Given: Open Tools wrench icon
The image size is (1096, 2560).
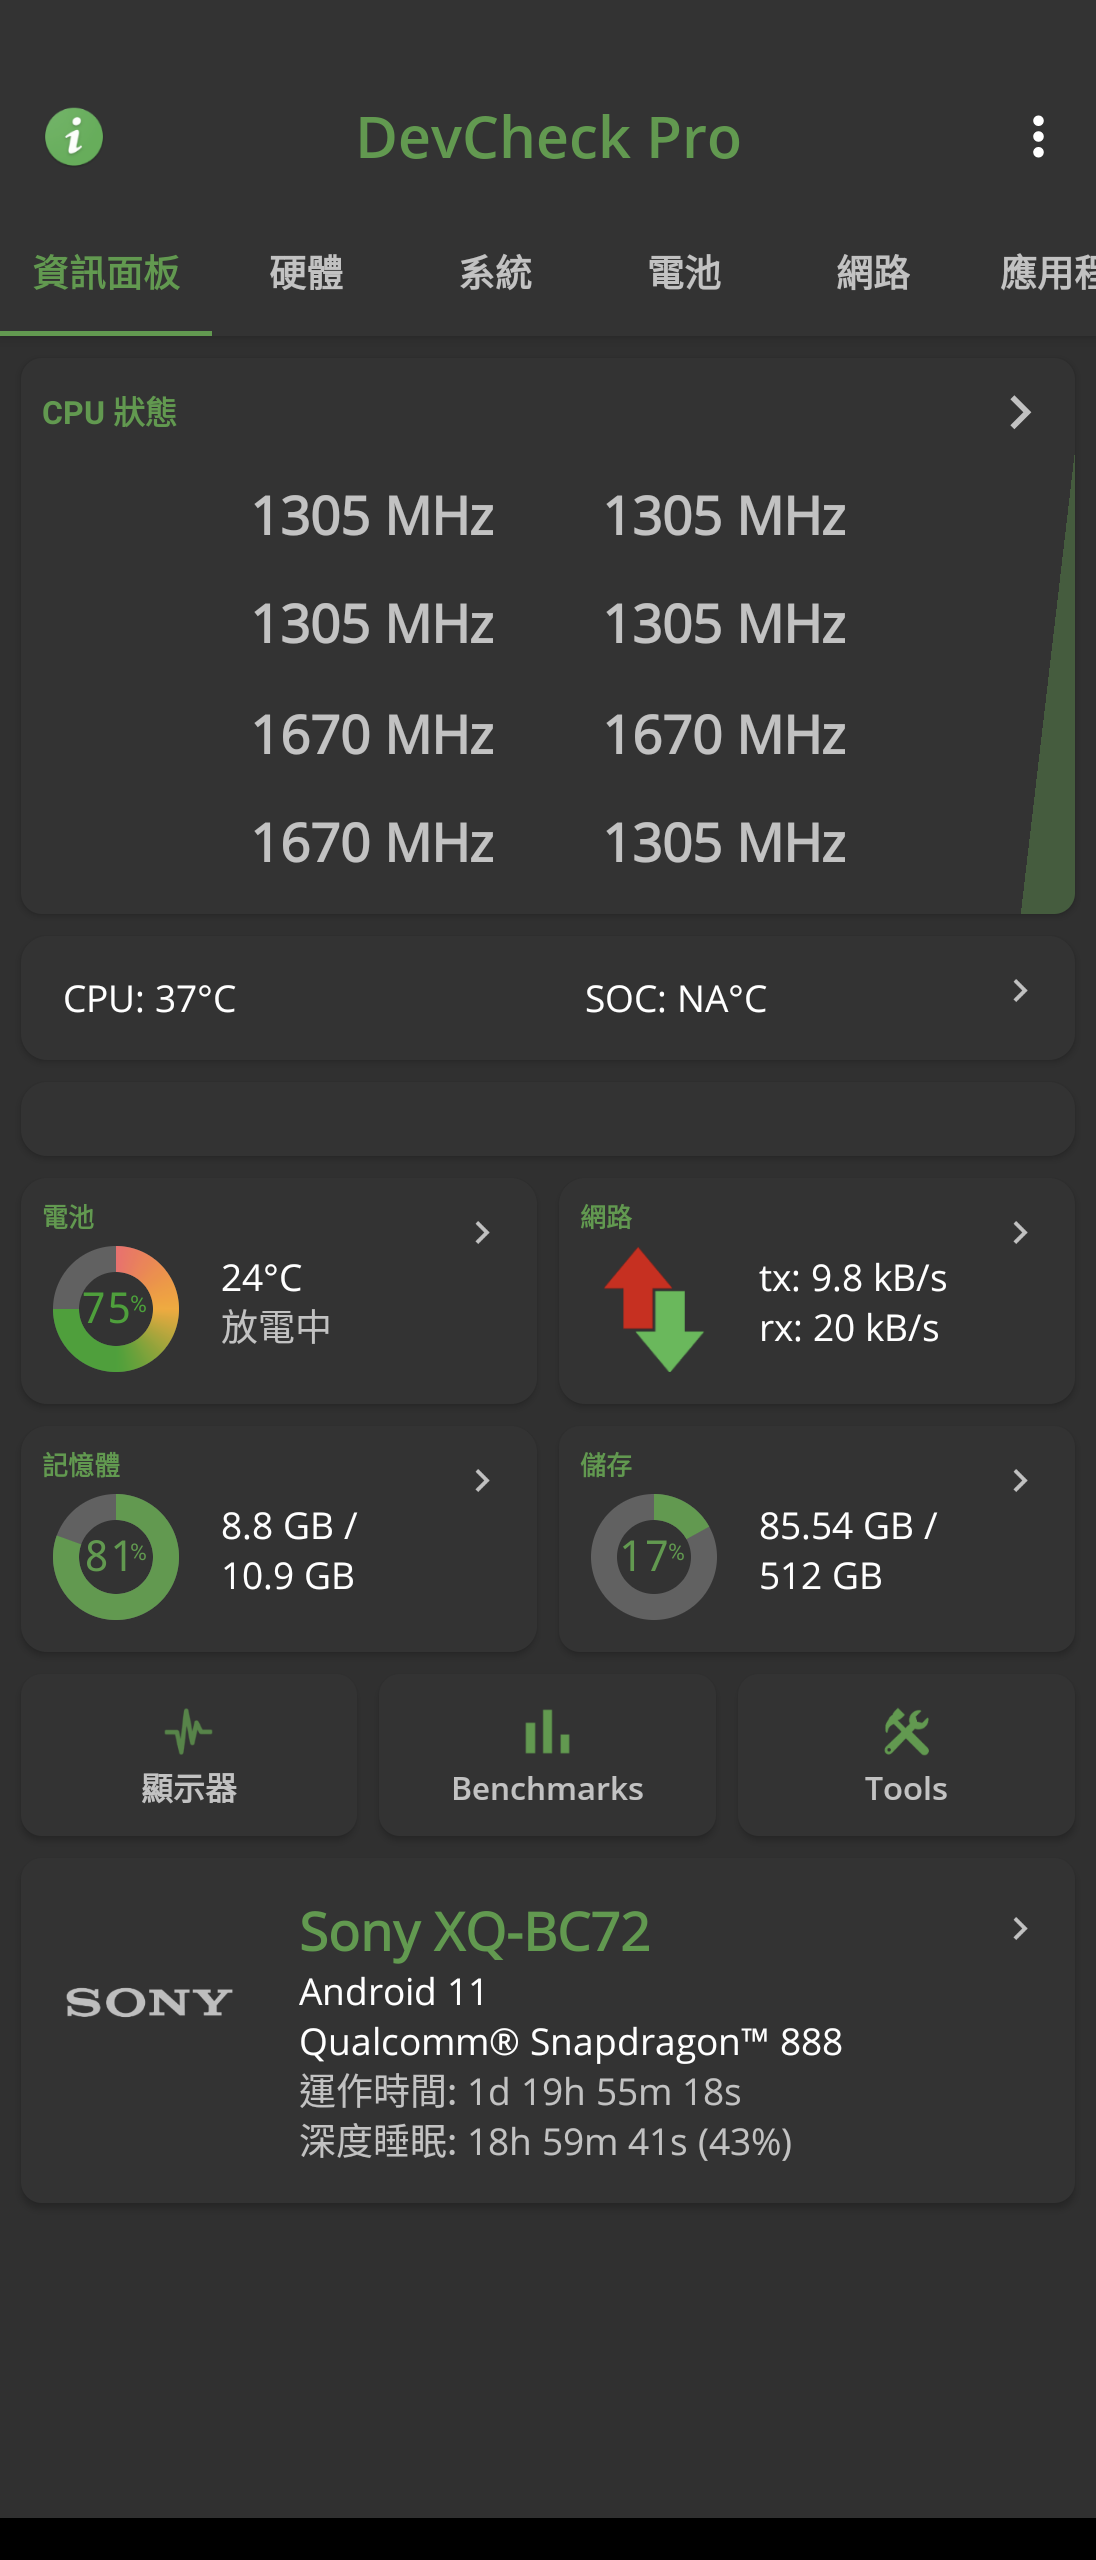Looking at the screenshot, I should pos(906,1732).
